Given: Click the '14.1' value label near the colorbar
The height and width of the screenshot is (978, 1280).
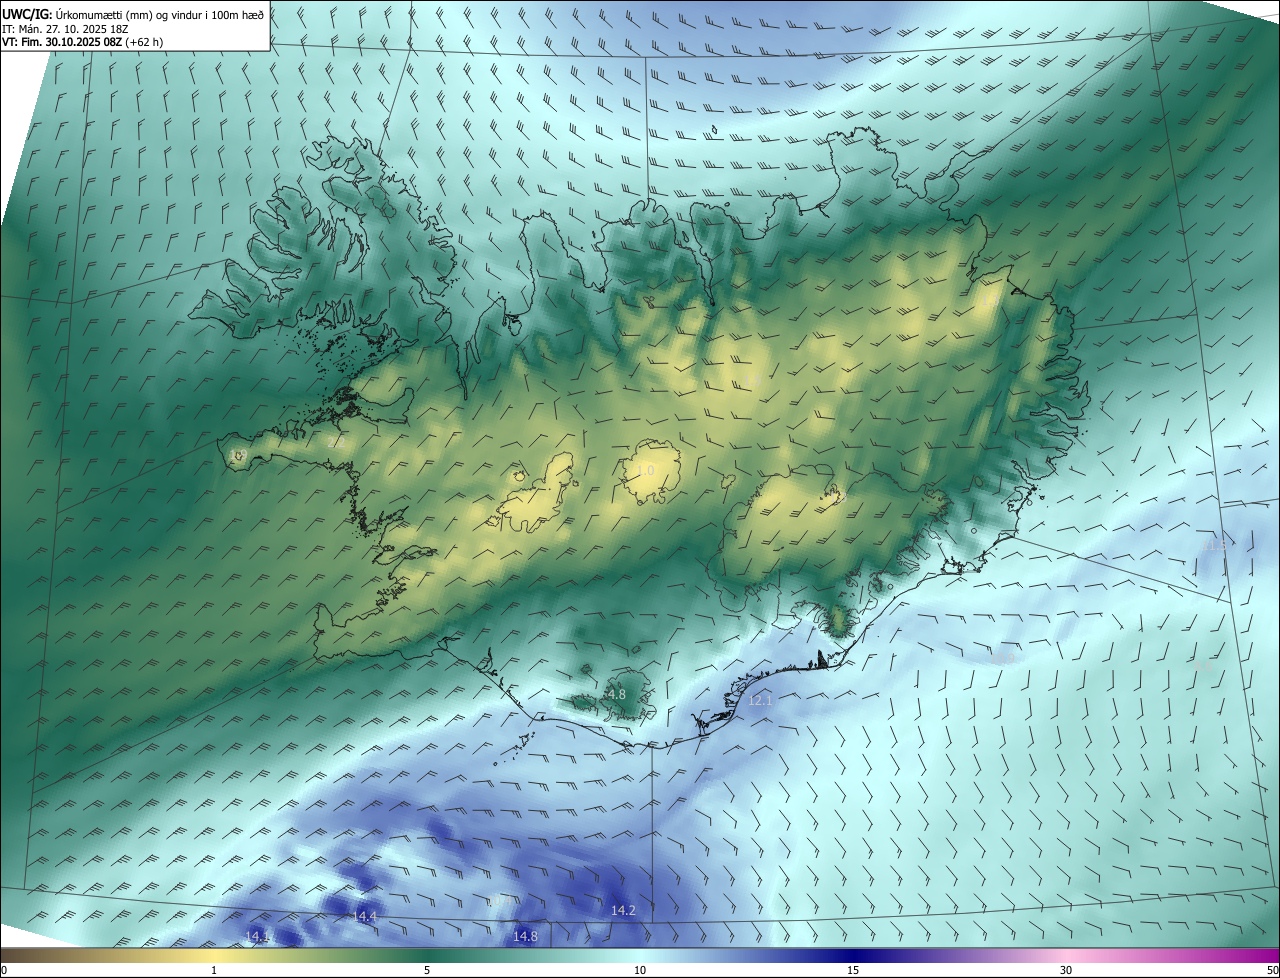Looking at the screenshot, I should (257, 936).
